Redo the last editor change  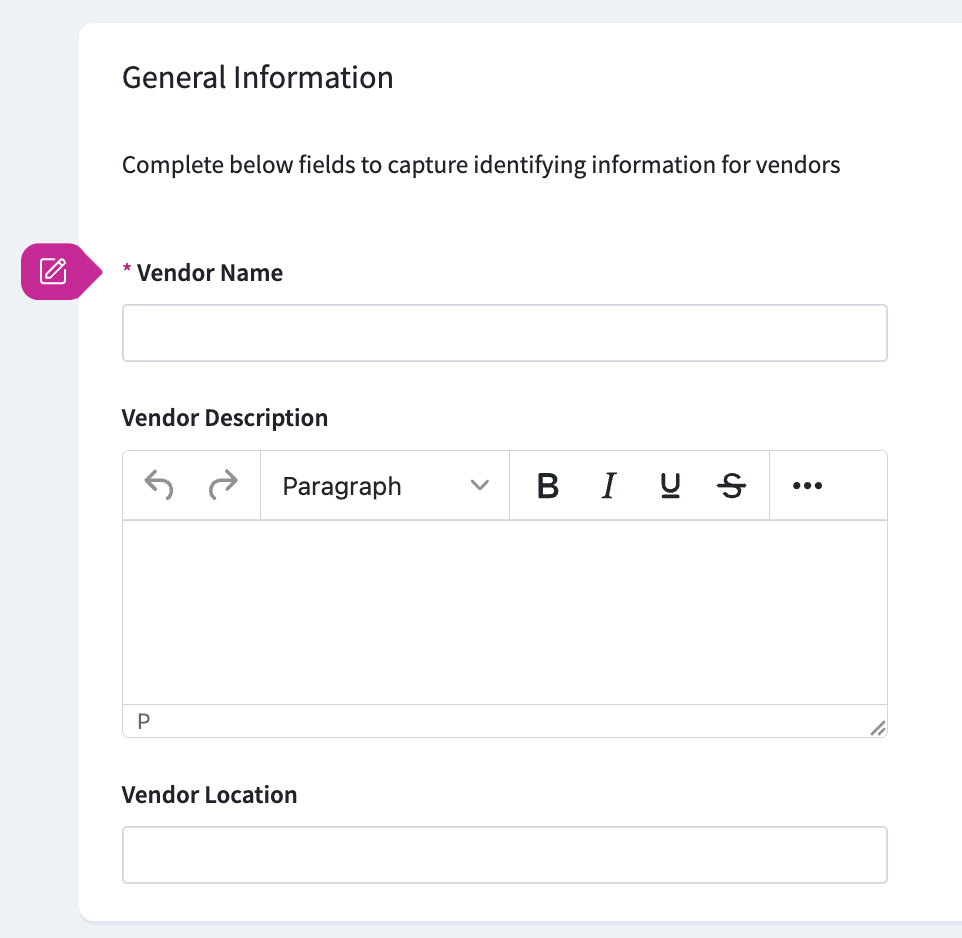pyautogui.click(x=222, y=486)
